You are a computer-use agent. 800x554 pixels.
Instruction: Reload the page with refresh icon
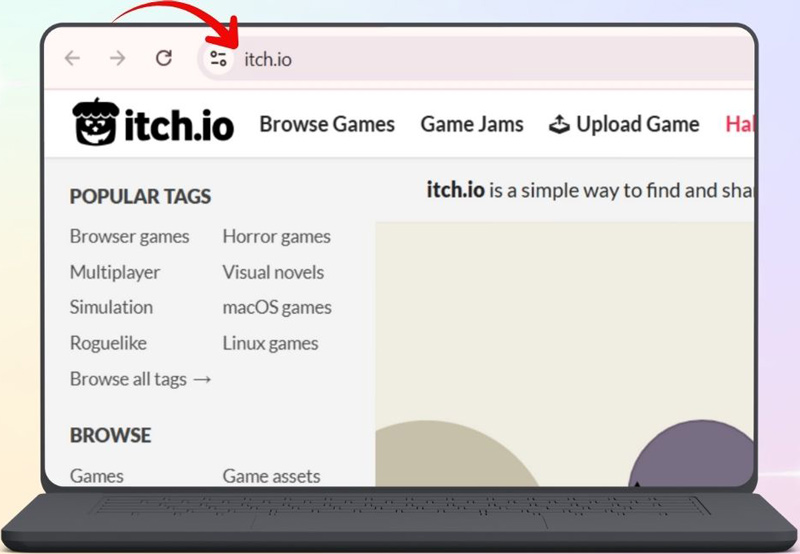click(164, 58)
